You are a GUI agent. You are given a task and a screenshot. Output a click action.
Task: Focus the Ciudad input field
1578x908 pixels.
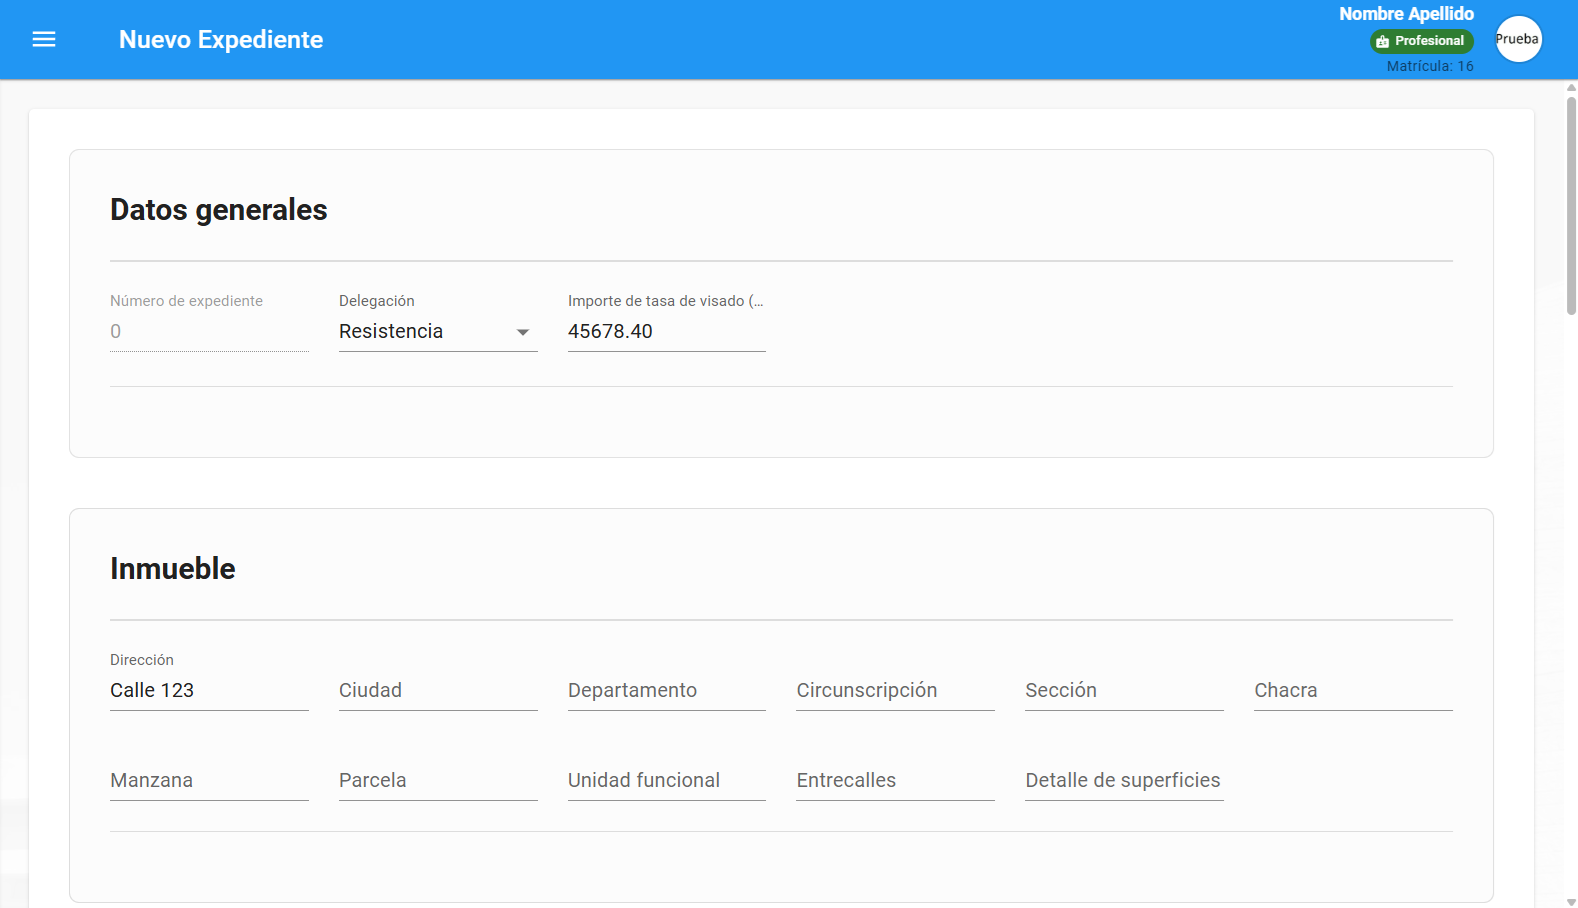437,691
